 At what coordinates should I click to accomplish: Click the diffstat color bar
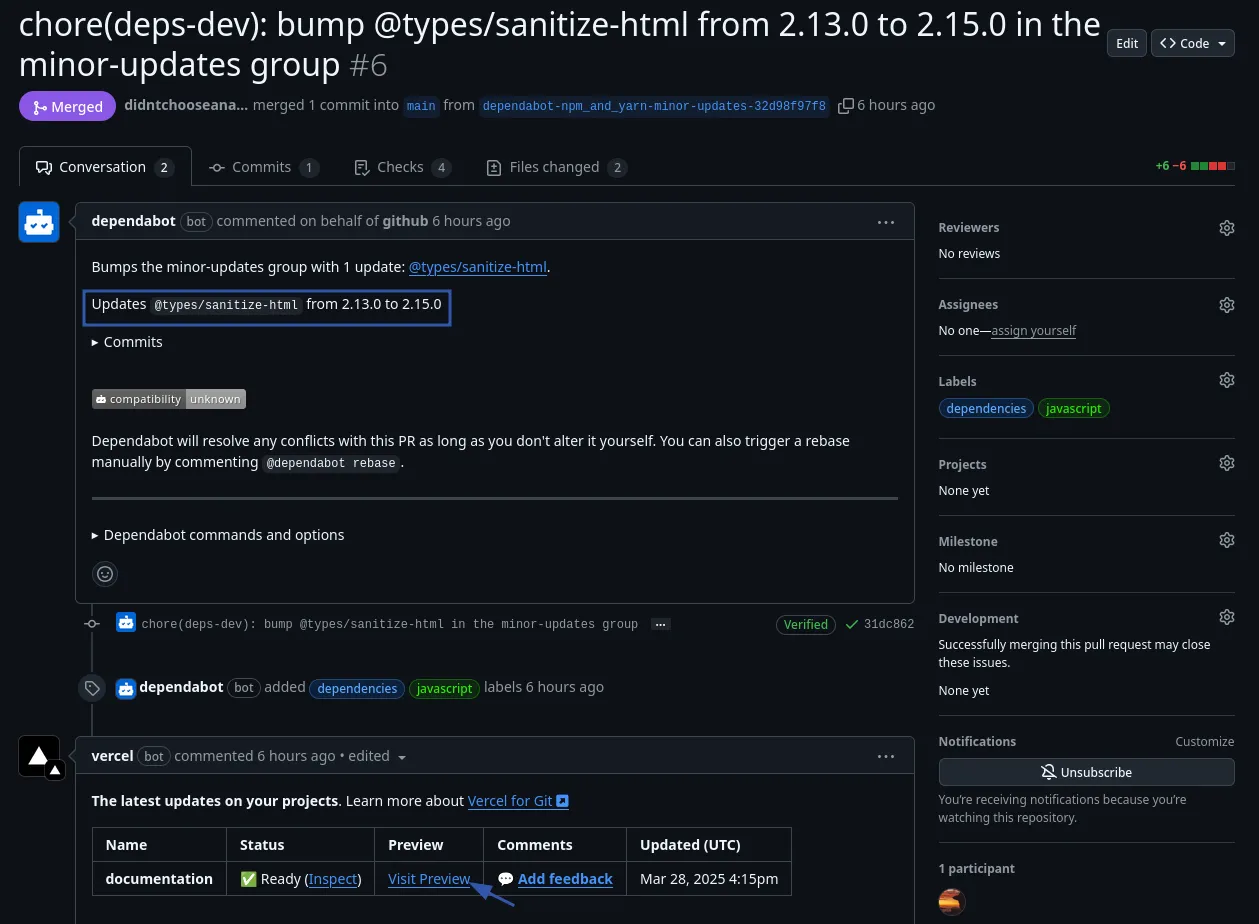(1212, 166)
